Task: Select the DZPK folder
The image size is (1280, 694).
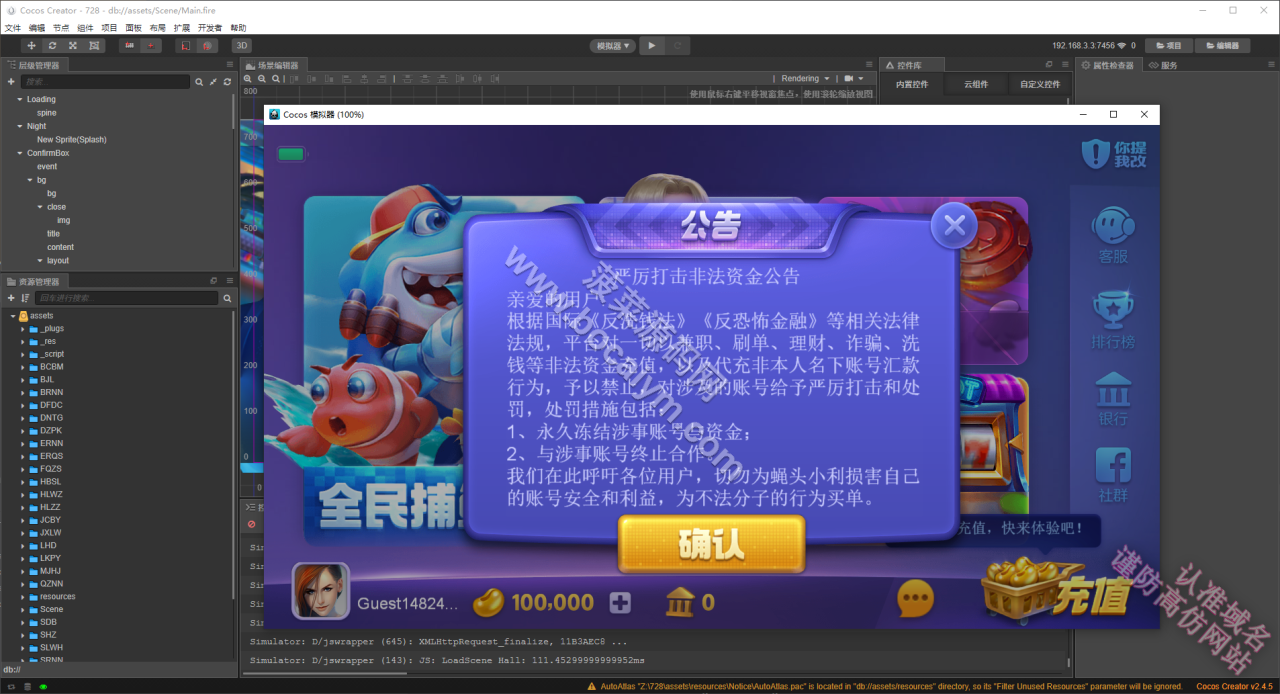Action: [x=51, y=431]
